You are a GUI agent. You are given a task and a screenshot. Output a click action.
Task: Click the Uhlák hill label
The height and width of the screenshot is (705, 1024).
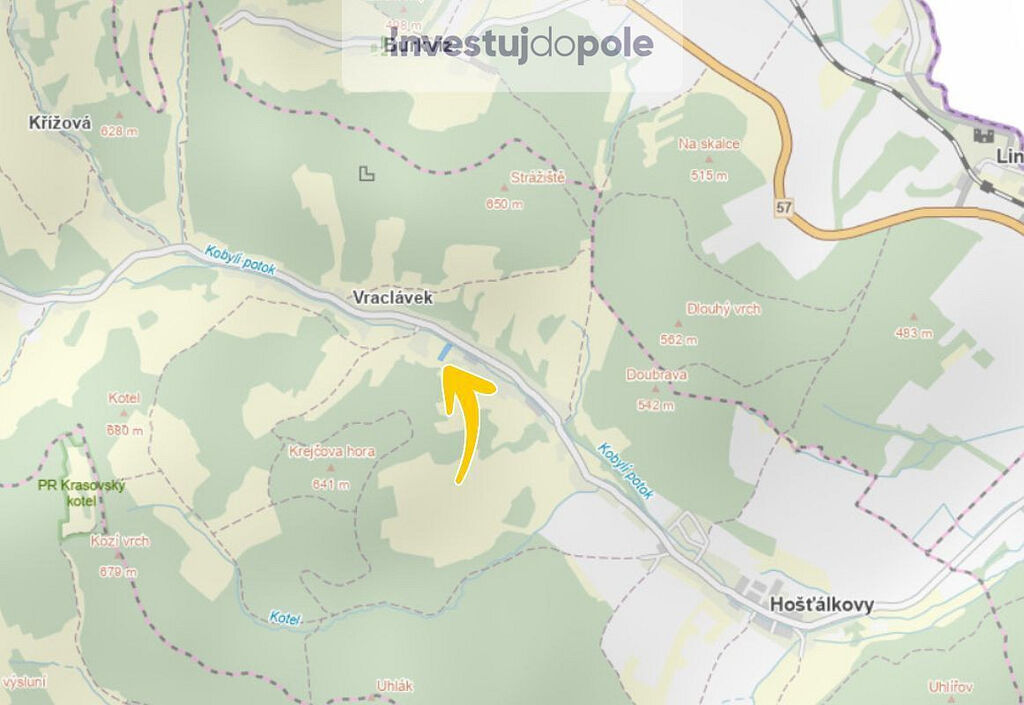pyautogui.click(x=395, y=686)
